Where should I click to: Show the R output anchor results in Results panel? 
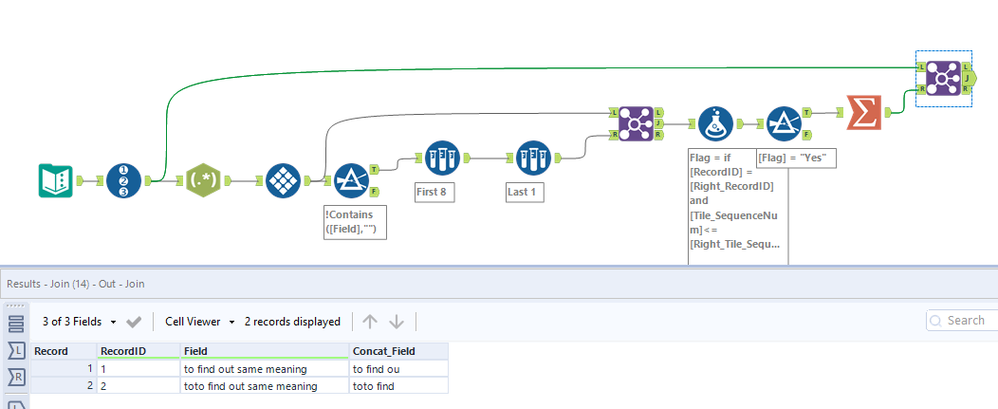(17, 377)
